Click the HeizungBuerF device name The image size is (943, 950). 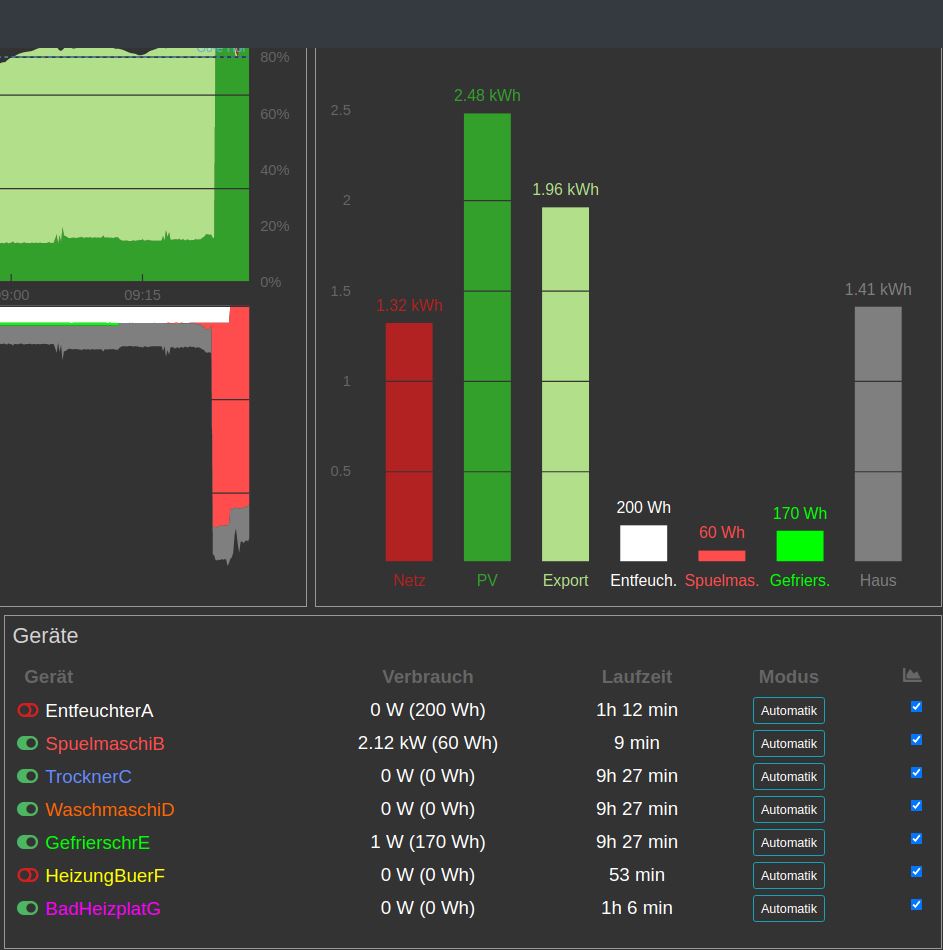click(105, 875)
